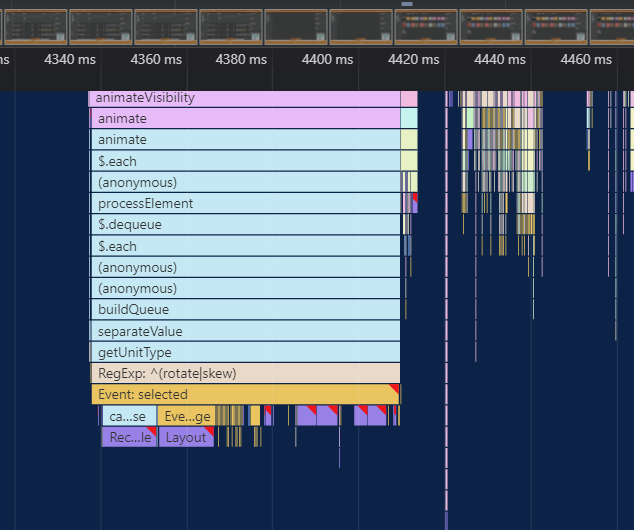Select the truncated ca...se block
This screenshot has width=634, height=530.
click(x=128, y=416)
